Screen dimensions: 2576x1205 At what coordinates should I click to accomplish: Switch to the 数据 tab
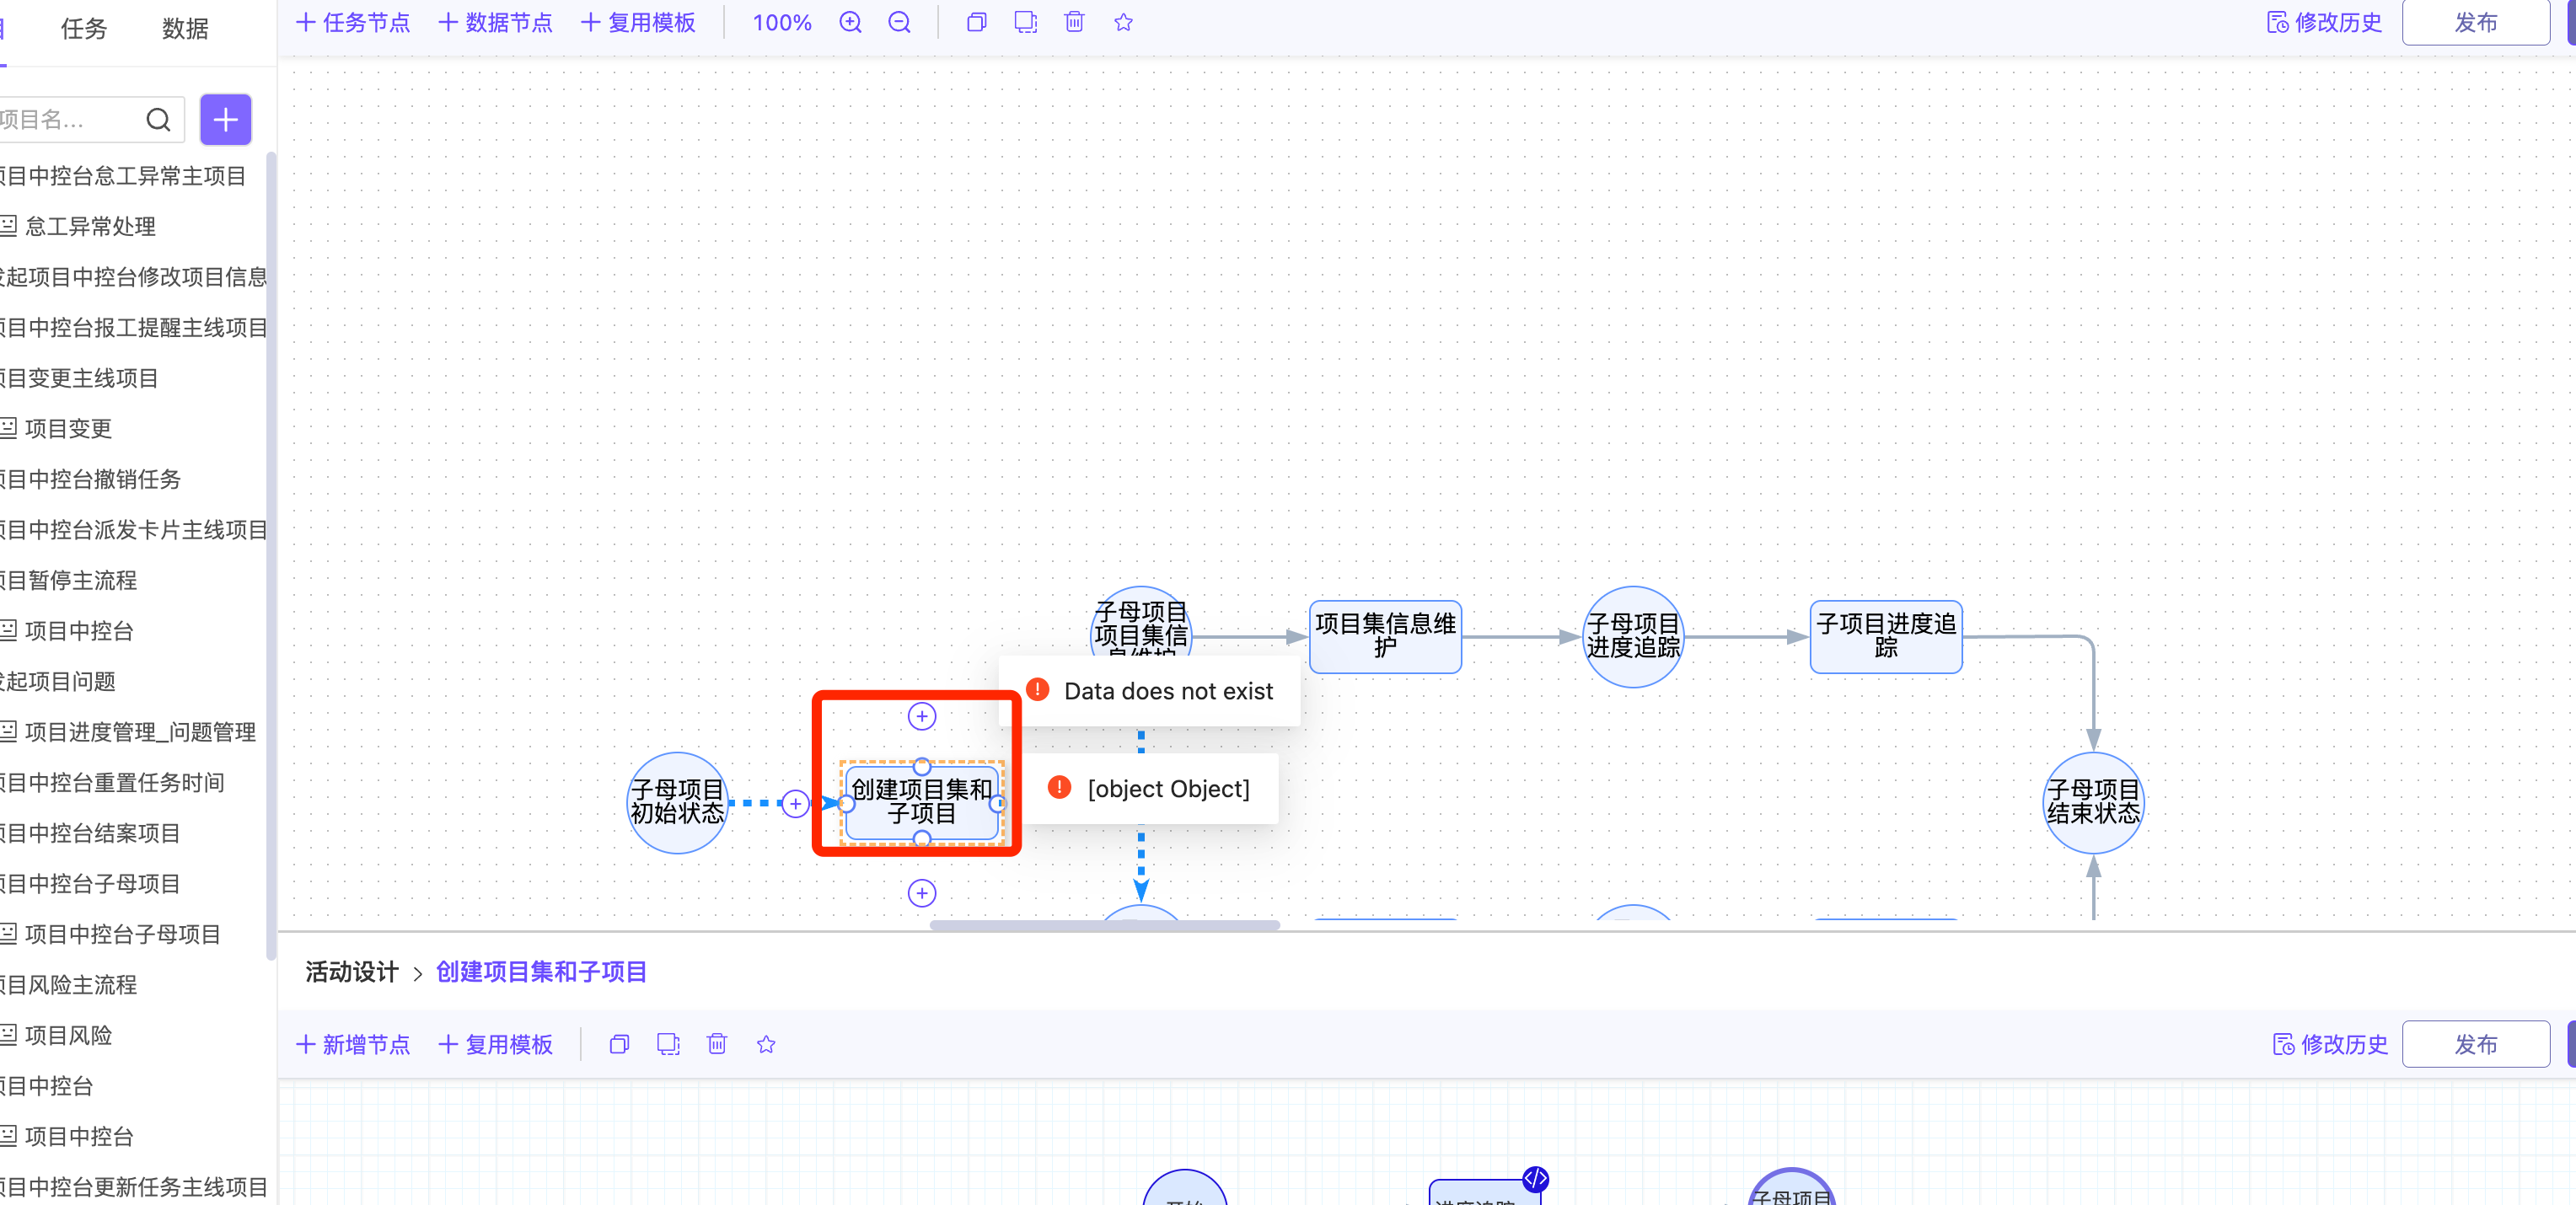(x=185, y=28)
